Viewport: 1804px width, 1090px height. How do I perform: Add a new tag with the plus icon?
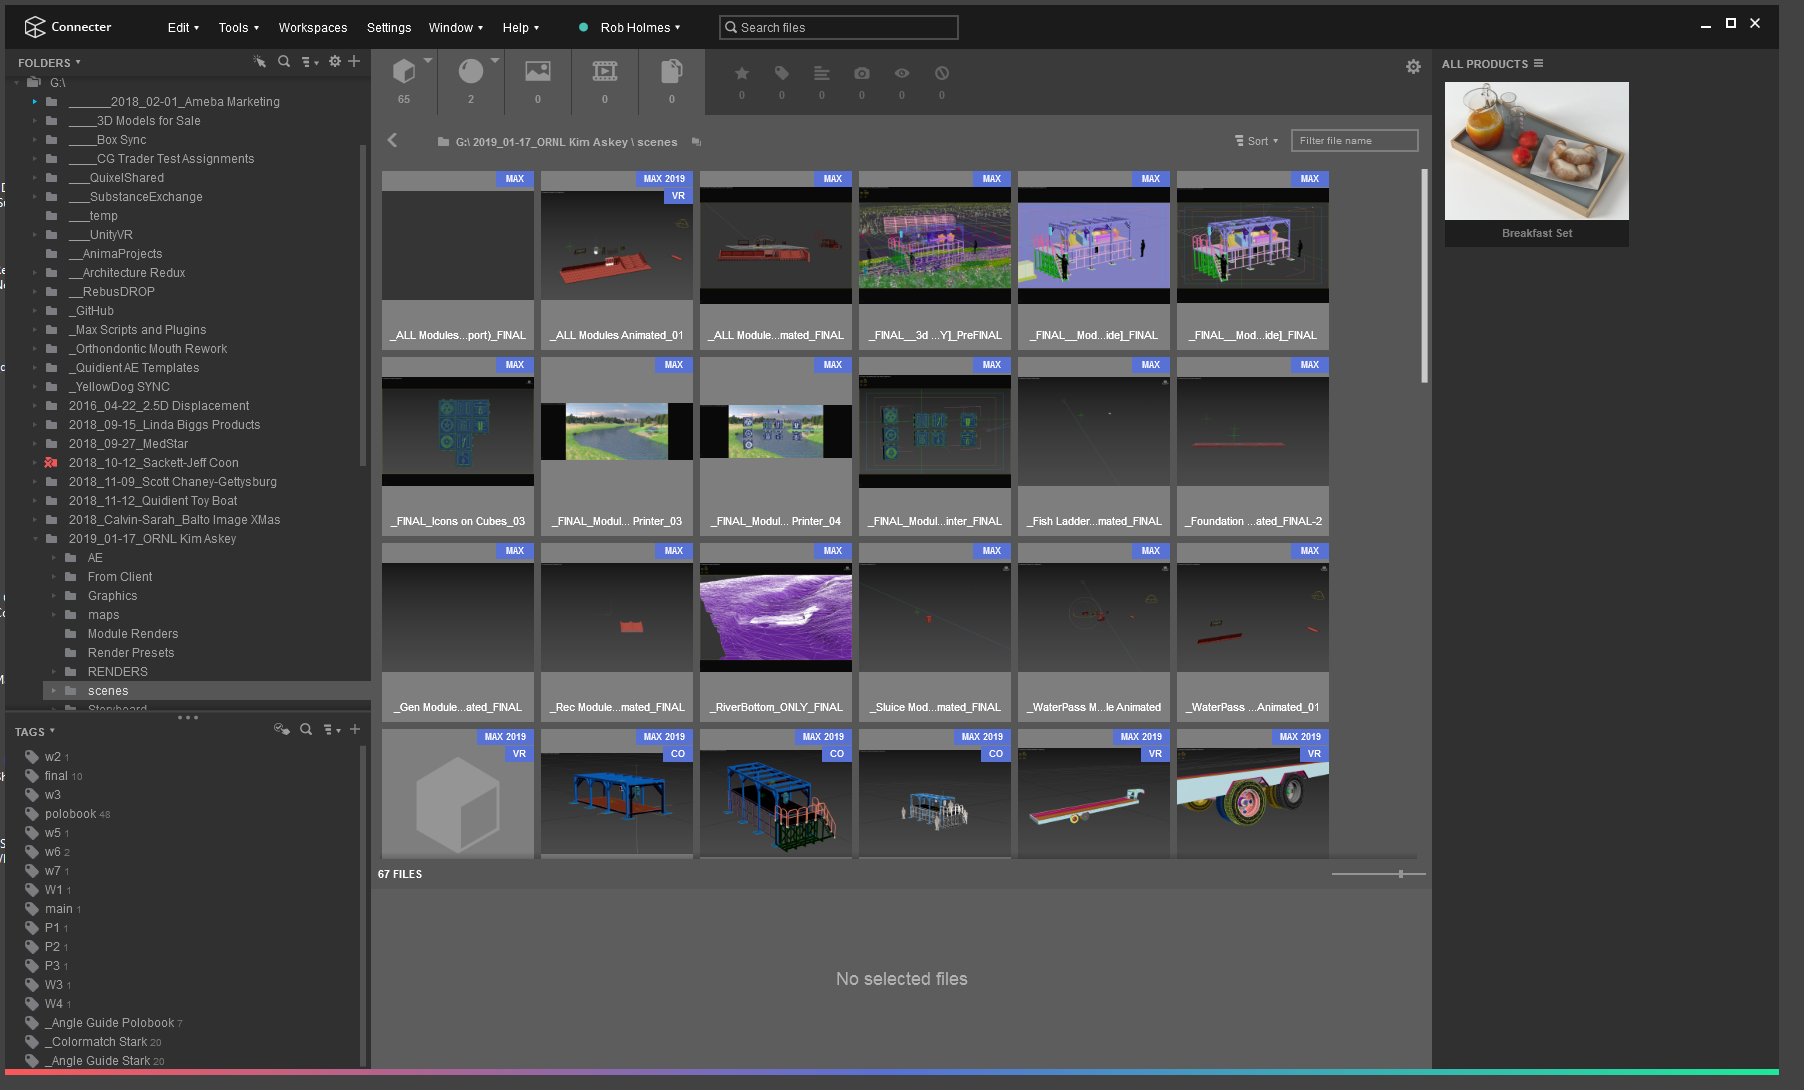[x=355, y=730]
